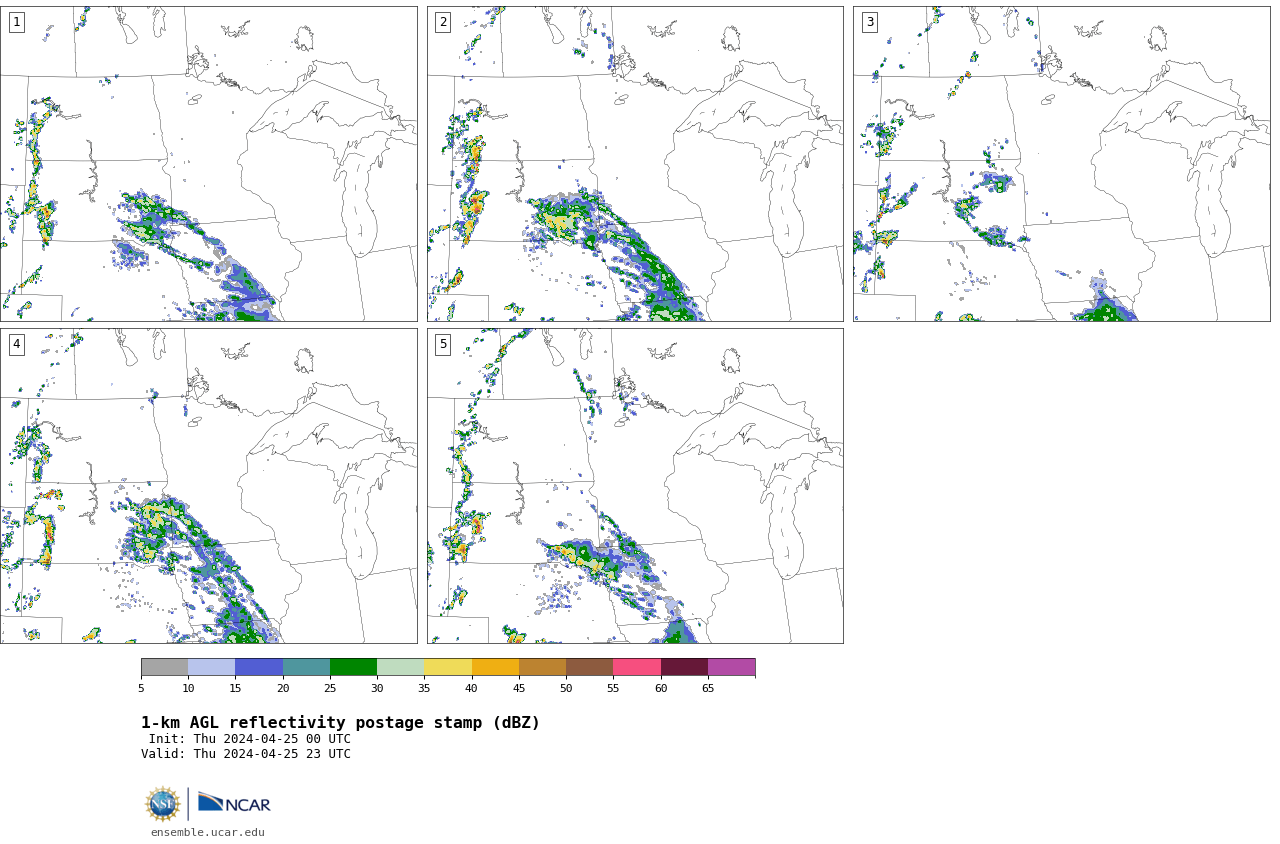Click the 'Valid: Thu 2024-04-25 23 UTC' text
Viewport: 1280px width, 844px height.
[246, 754]
